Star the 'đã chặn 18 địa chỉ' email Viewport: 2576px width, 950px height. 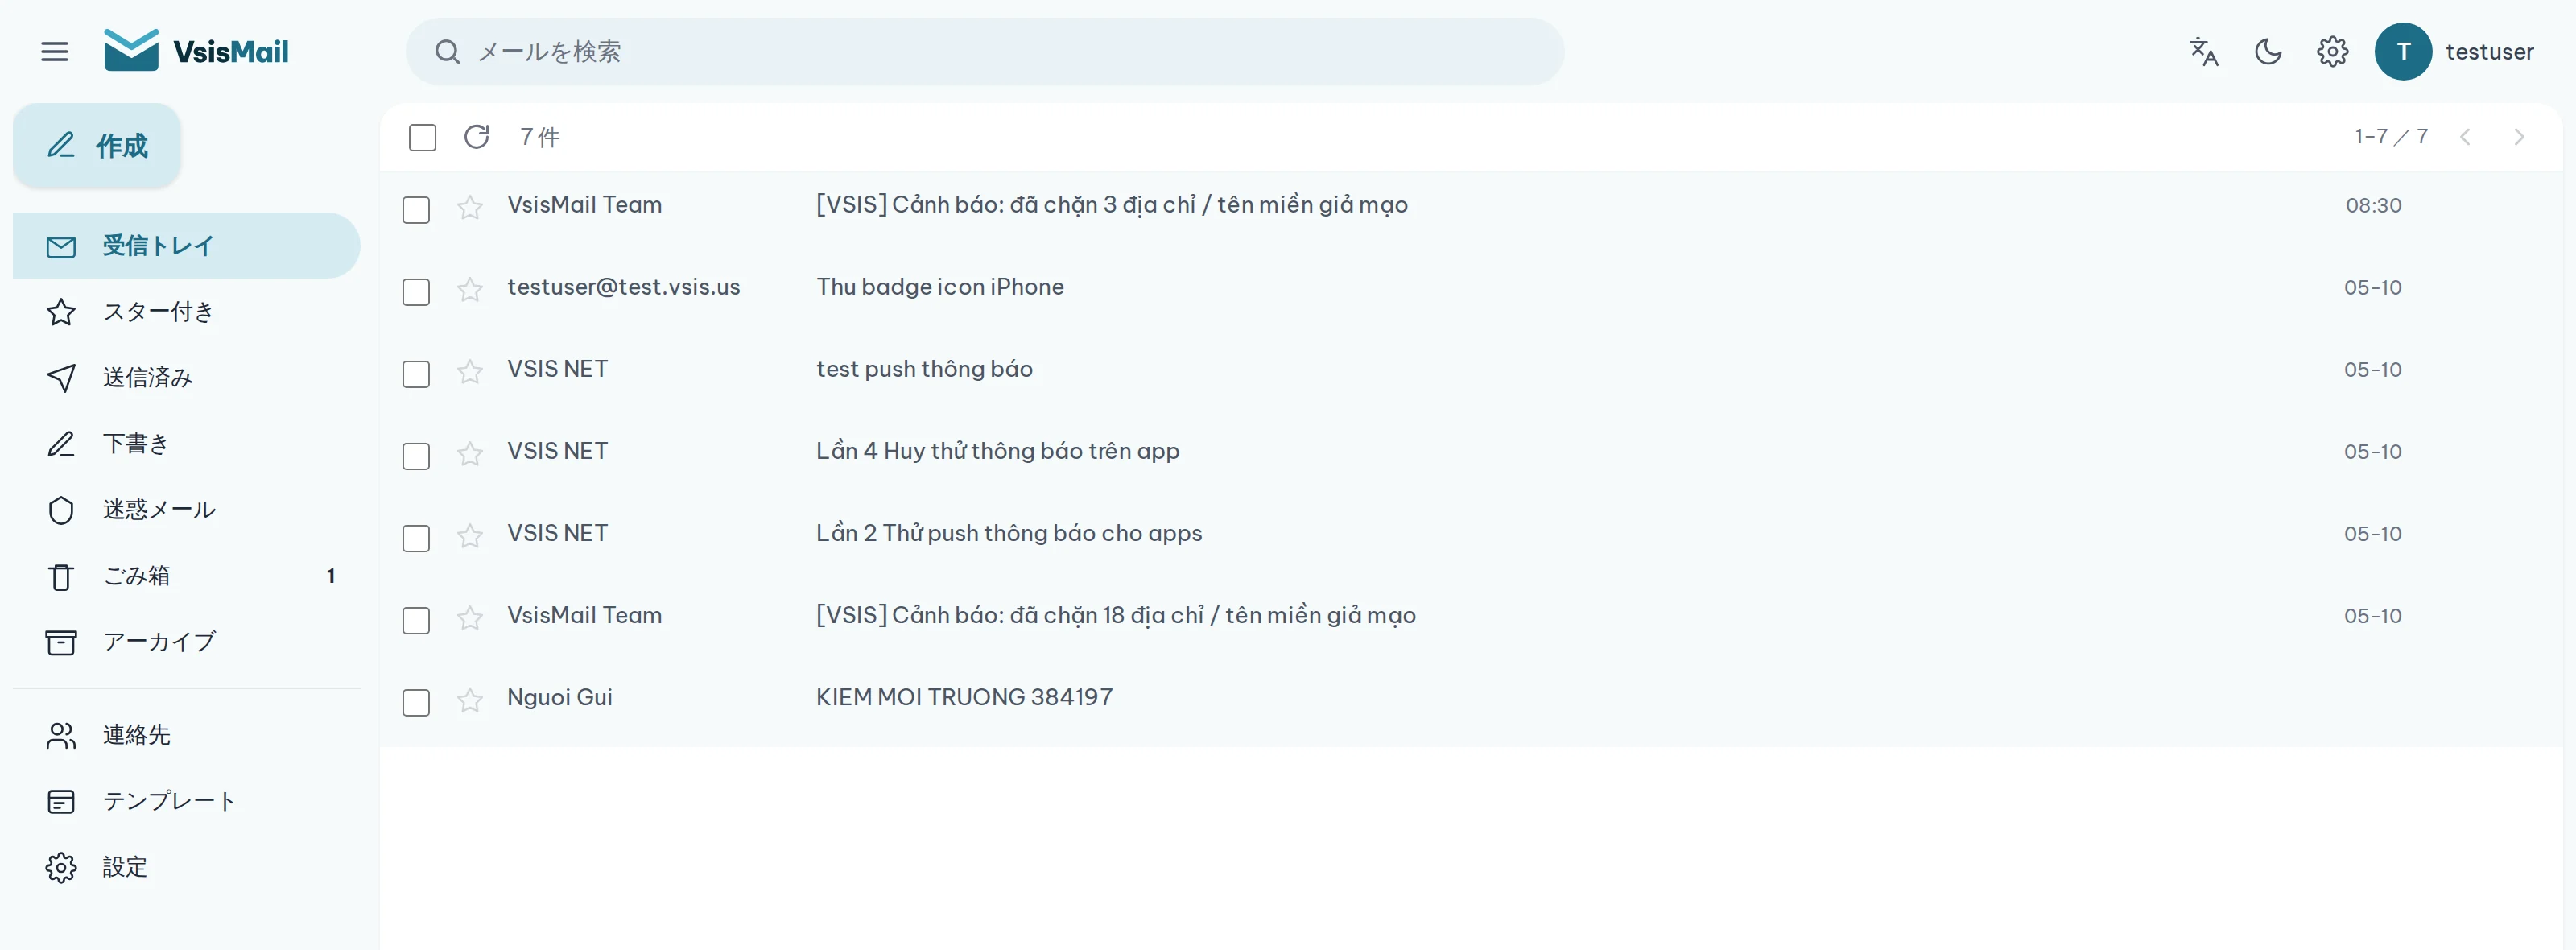pos(470,618)
